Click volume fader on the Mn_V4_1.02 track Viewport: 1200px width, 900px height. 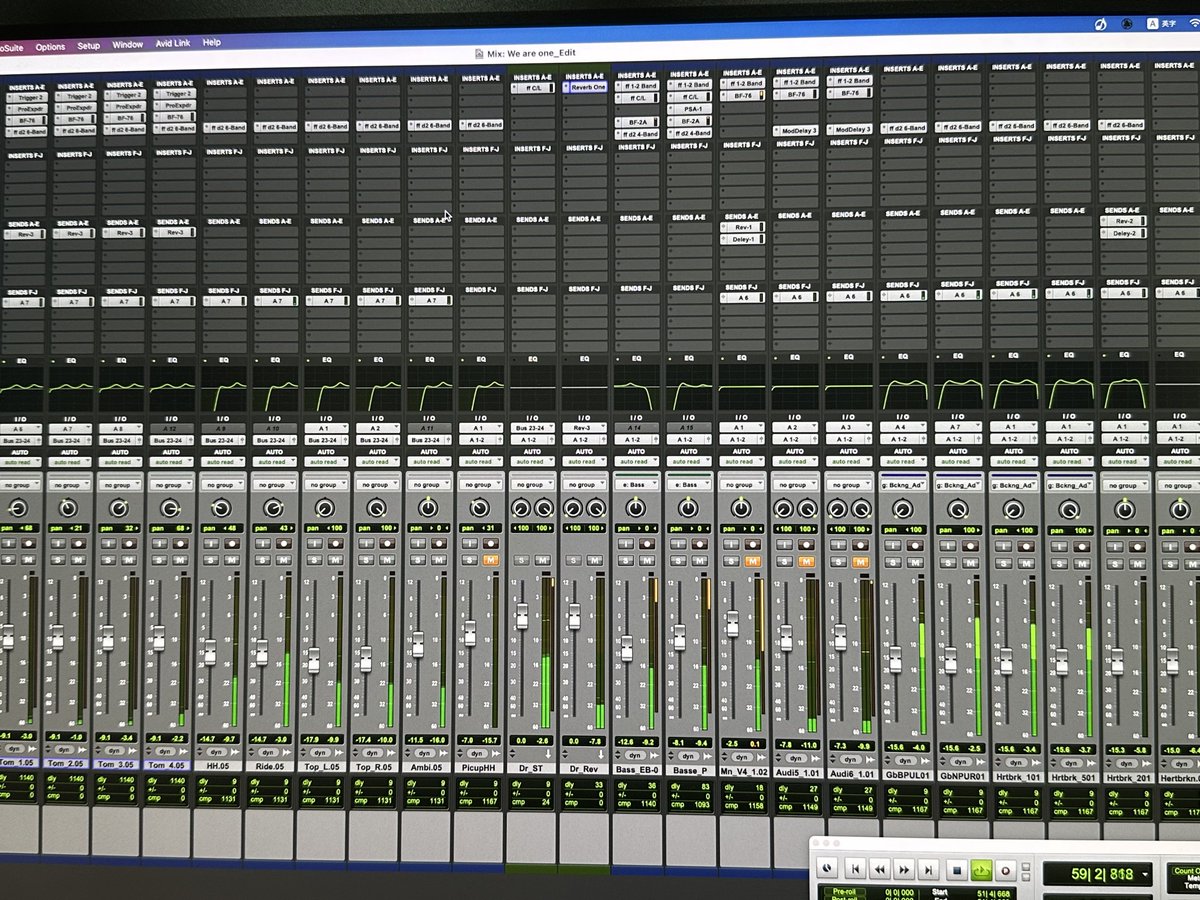731,624
